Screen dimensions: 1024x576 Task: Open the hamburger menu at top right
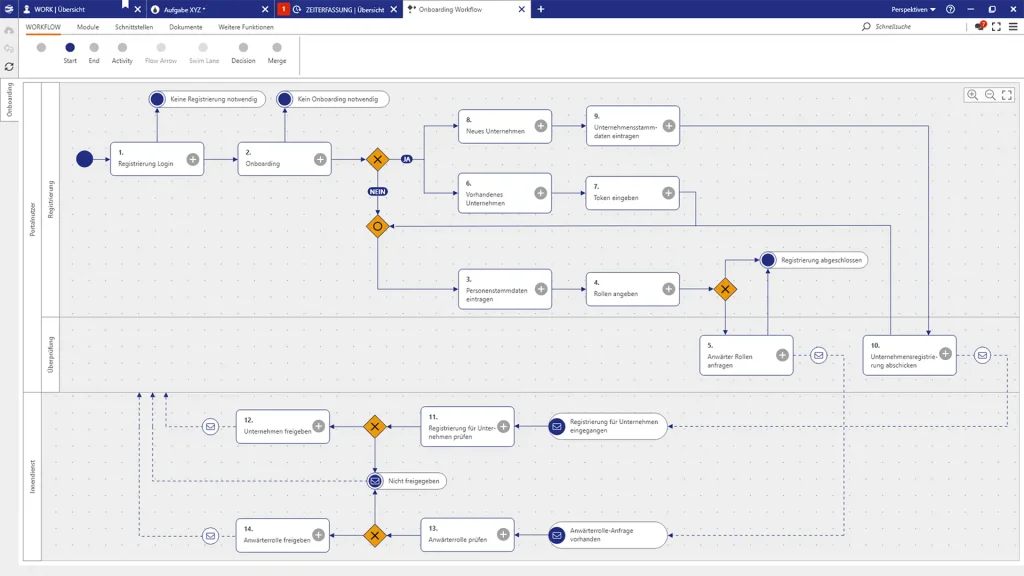click(1013, 27)
